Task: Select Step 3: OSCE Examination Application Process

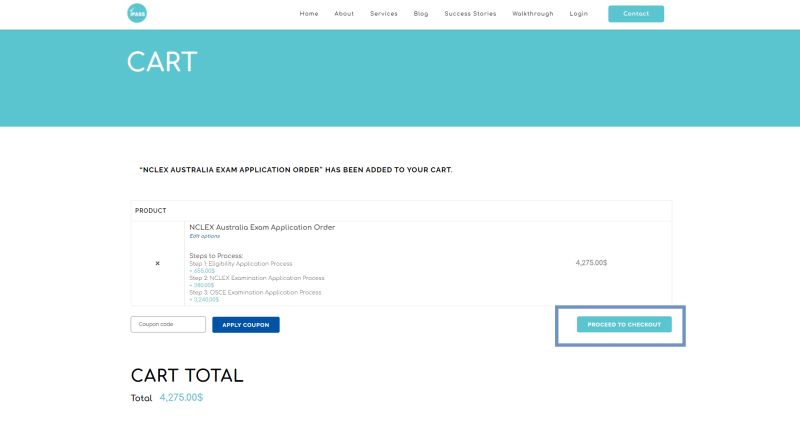Action: coord(255,292)
